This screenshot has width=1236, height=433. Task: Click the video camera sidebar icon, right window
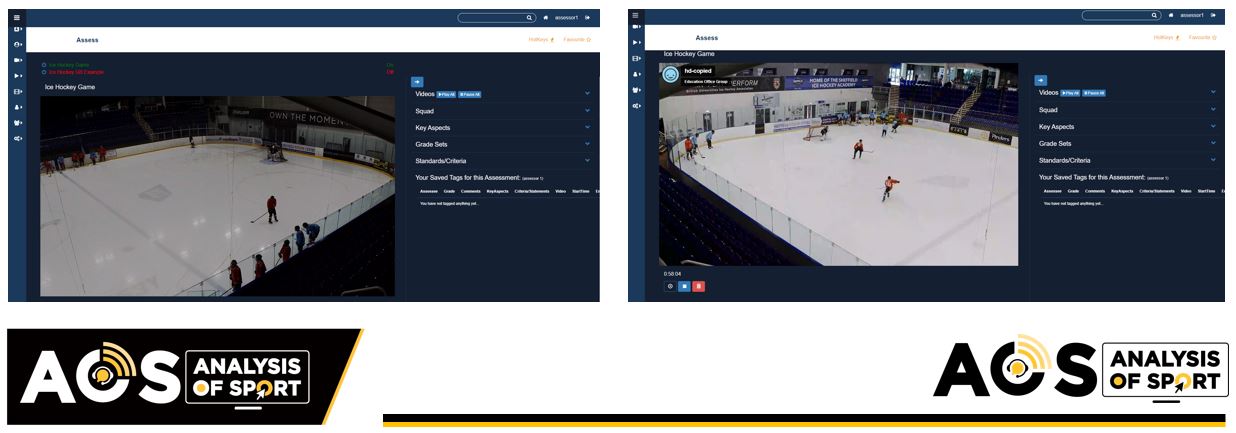[x=636, y=27]
